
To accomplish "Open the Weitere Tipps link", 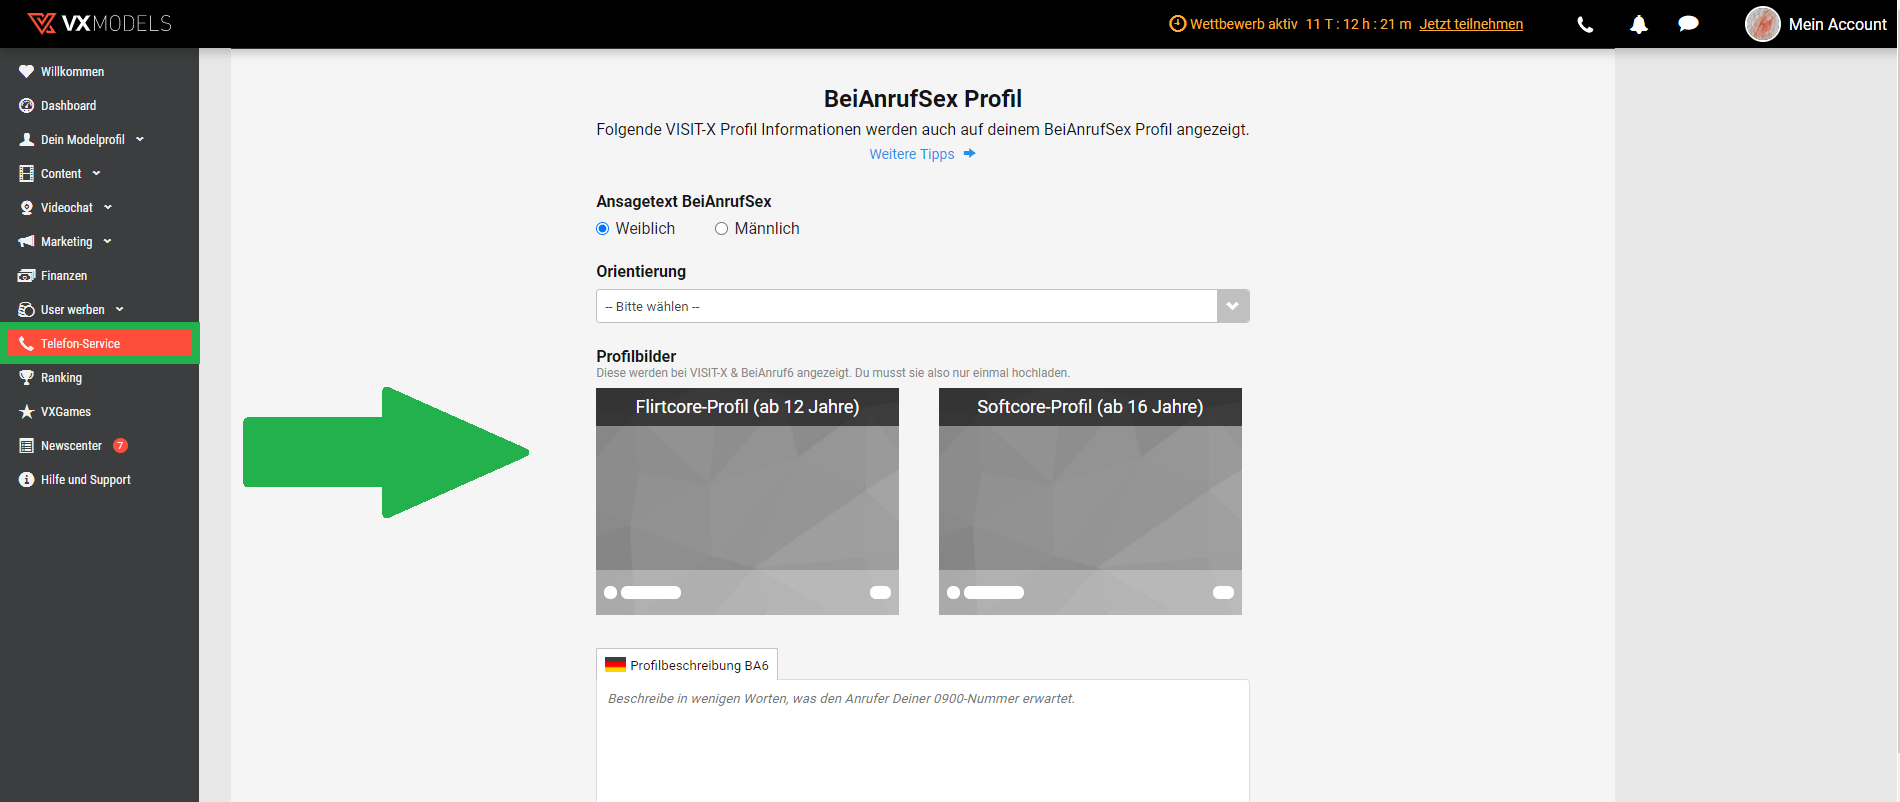I will tap(912, 154).
